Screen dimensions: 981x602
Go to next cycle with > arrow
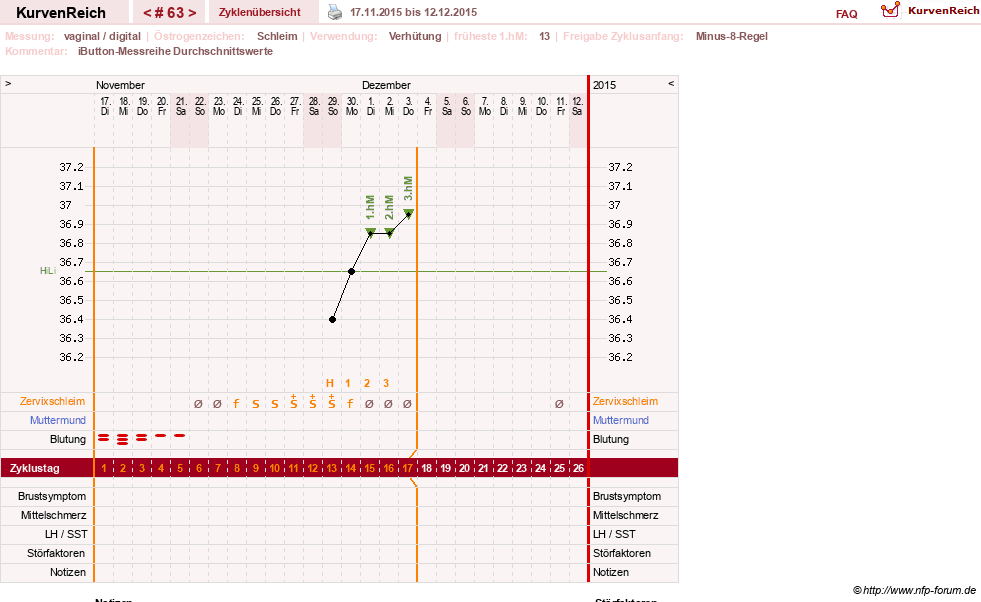(193, 13)
